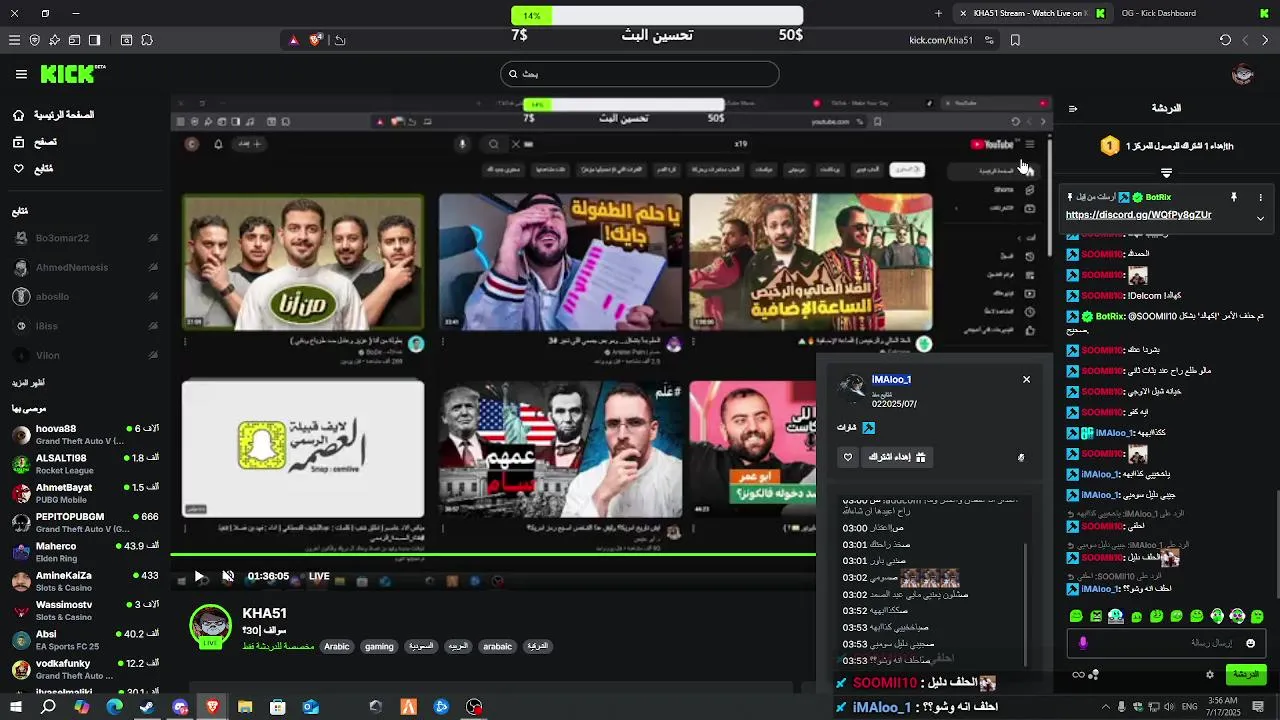Toggle the browser sidebar panel icon
1280x720 pixels.
click(x=94, y=40)
